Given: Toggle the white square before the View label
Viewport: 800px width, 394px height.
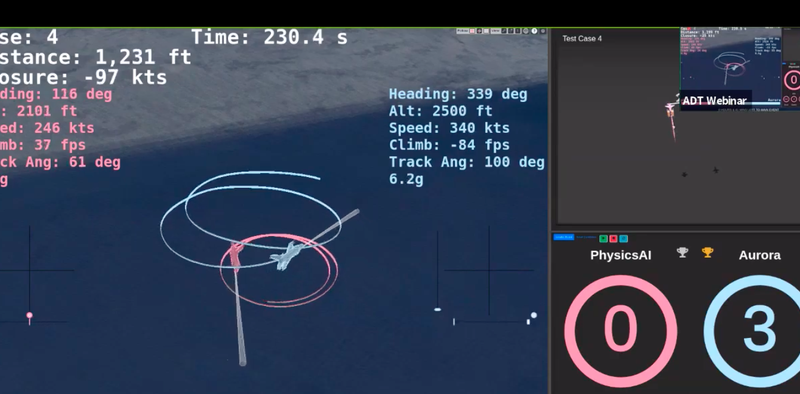Looking at the screenshot, I should [x=486, y=31].
